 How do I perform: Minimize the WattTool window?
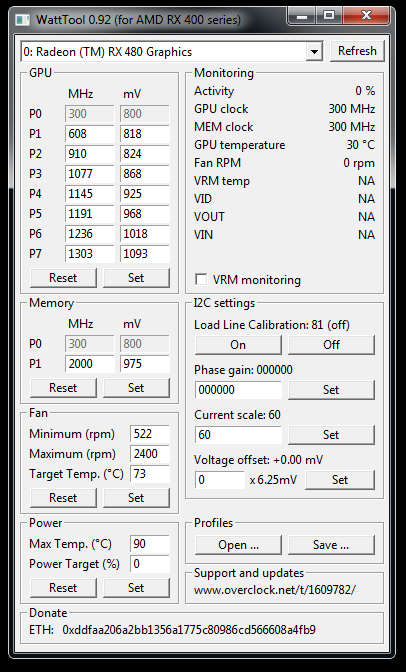point(302,16)
